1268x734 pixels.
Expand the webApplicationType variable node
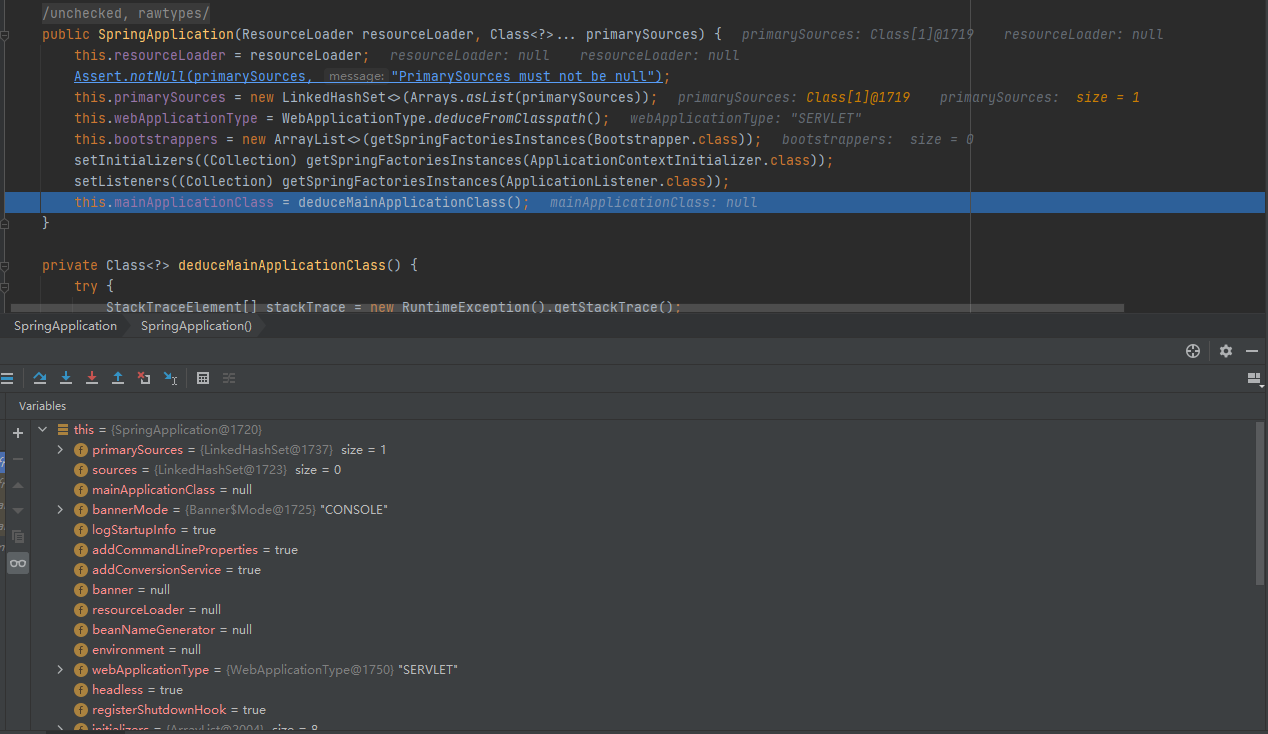pos(60,670)
